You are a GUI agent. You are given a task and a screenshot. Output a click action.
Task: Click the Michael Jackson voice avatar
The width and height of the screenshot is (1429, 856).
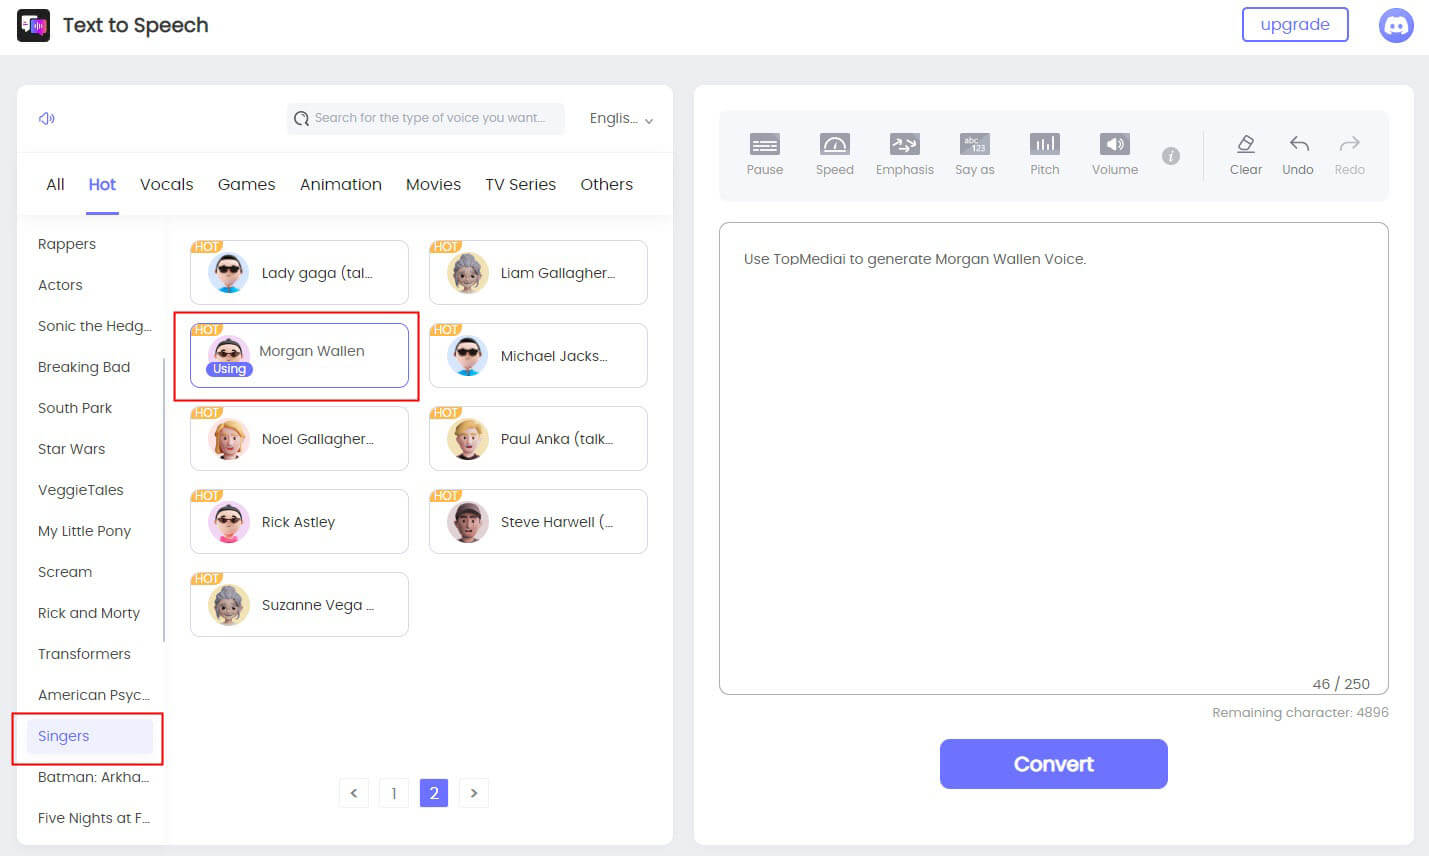(468, 355)
